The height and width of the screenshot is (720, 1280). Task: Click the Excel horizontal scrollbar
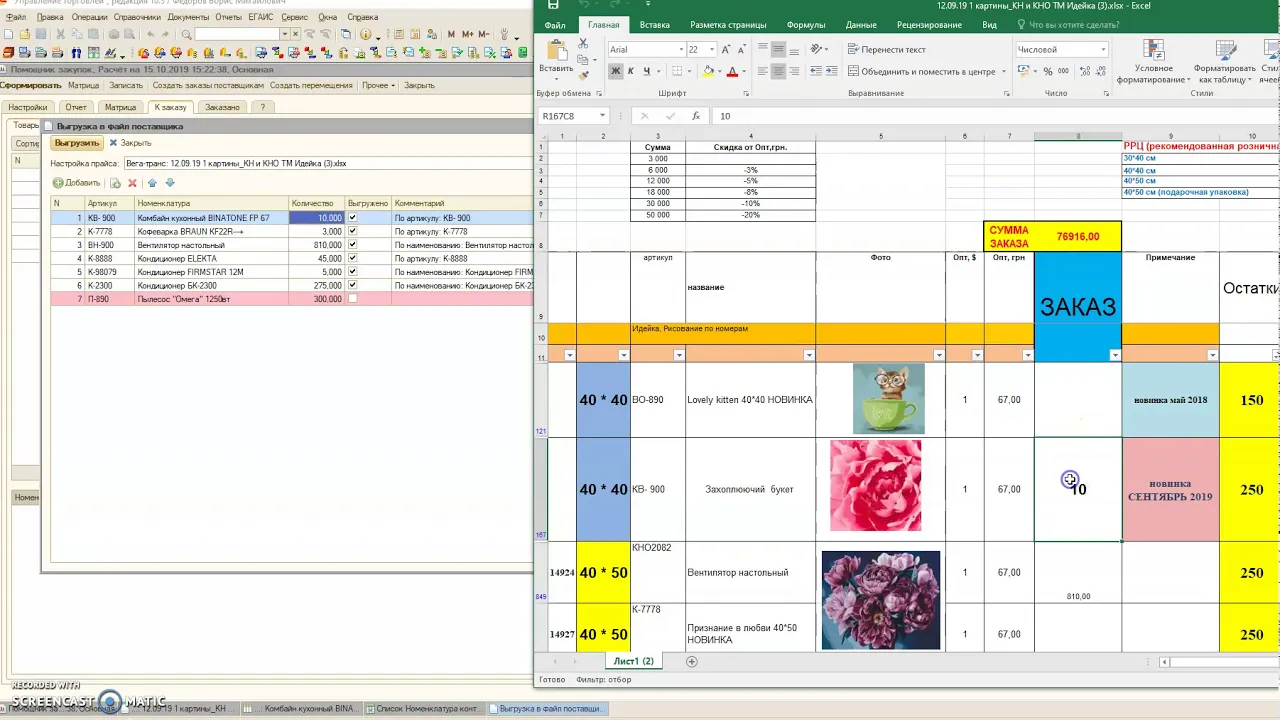(1218, 661)
